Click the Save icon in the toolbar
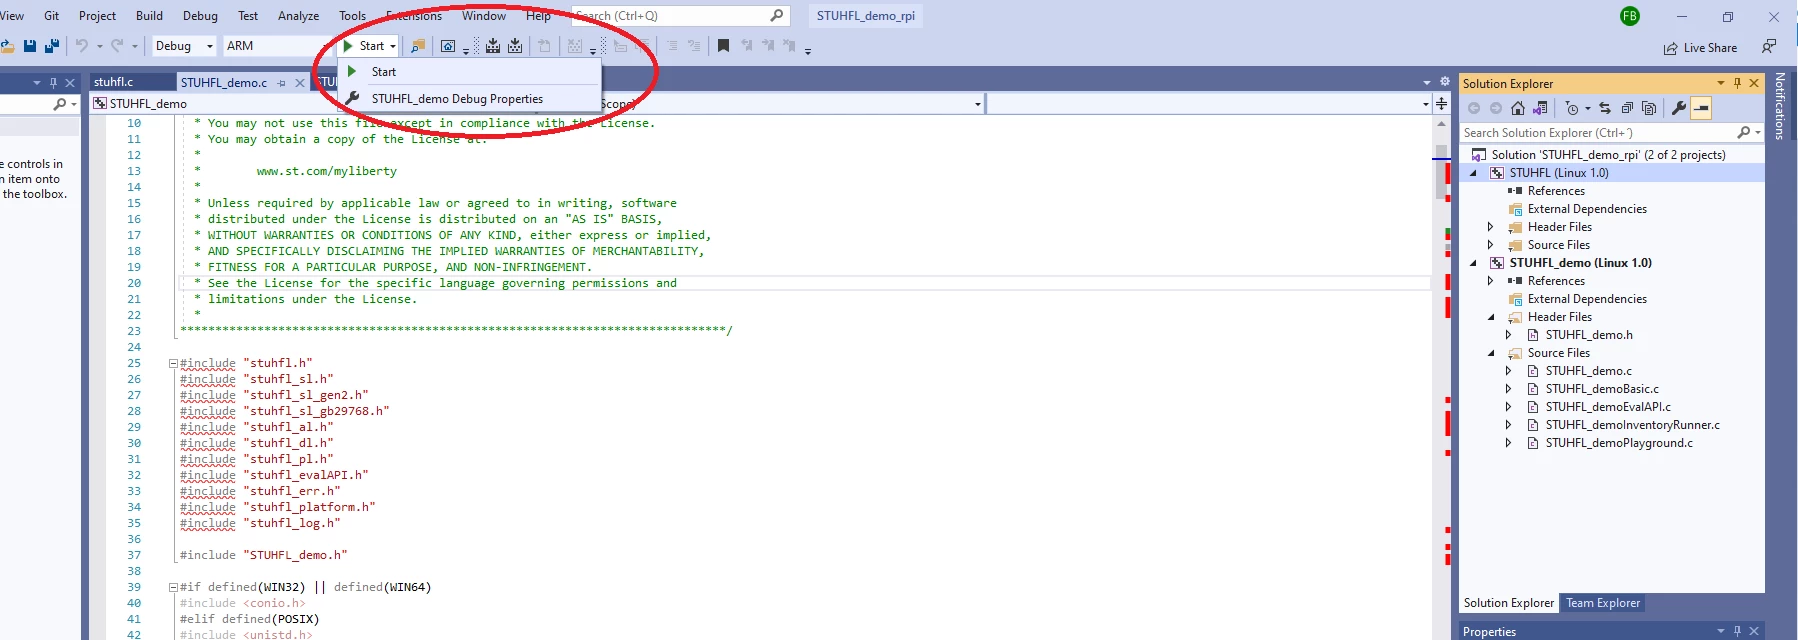 [29, 46]
